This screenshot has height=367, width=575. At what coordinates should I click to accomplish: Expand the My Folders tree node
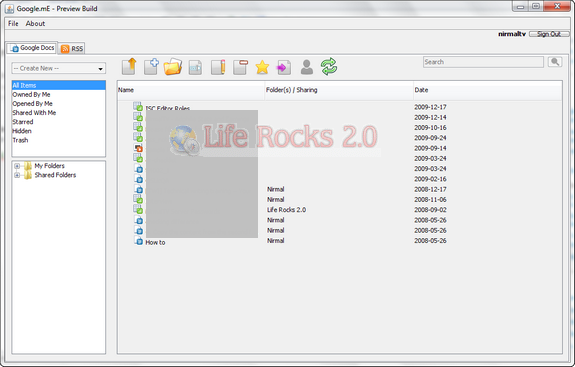[x=17, y=166]
